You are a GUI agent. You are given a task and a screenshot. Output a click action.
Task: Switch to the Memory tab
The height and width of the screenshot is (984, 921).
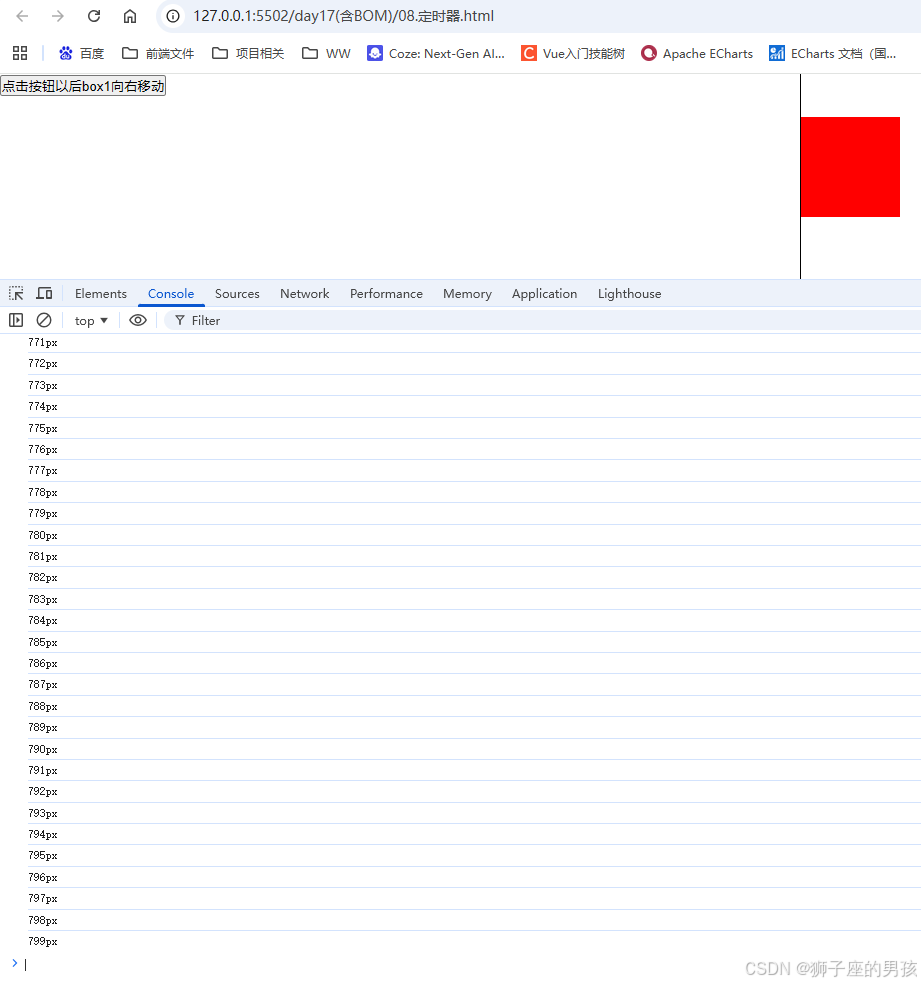point(467,294)
